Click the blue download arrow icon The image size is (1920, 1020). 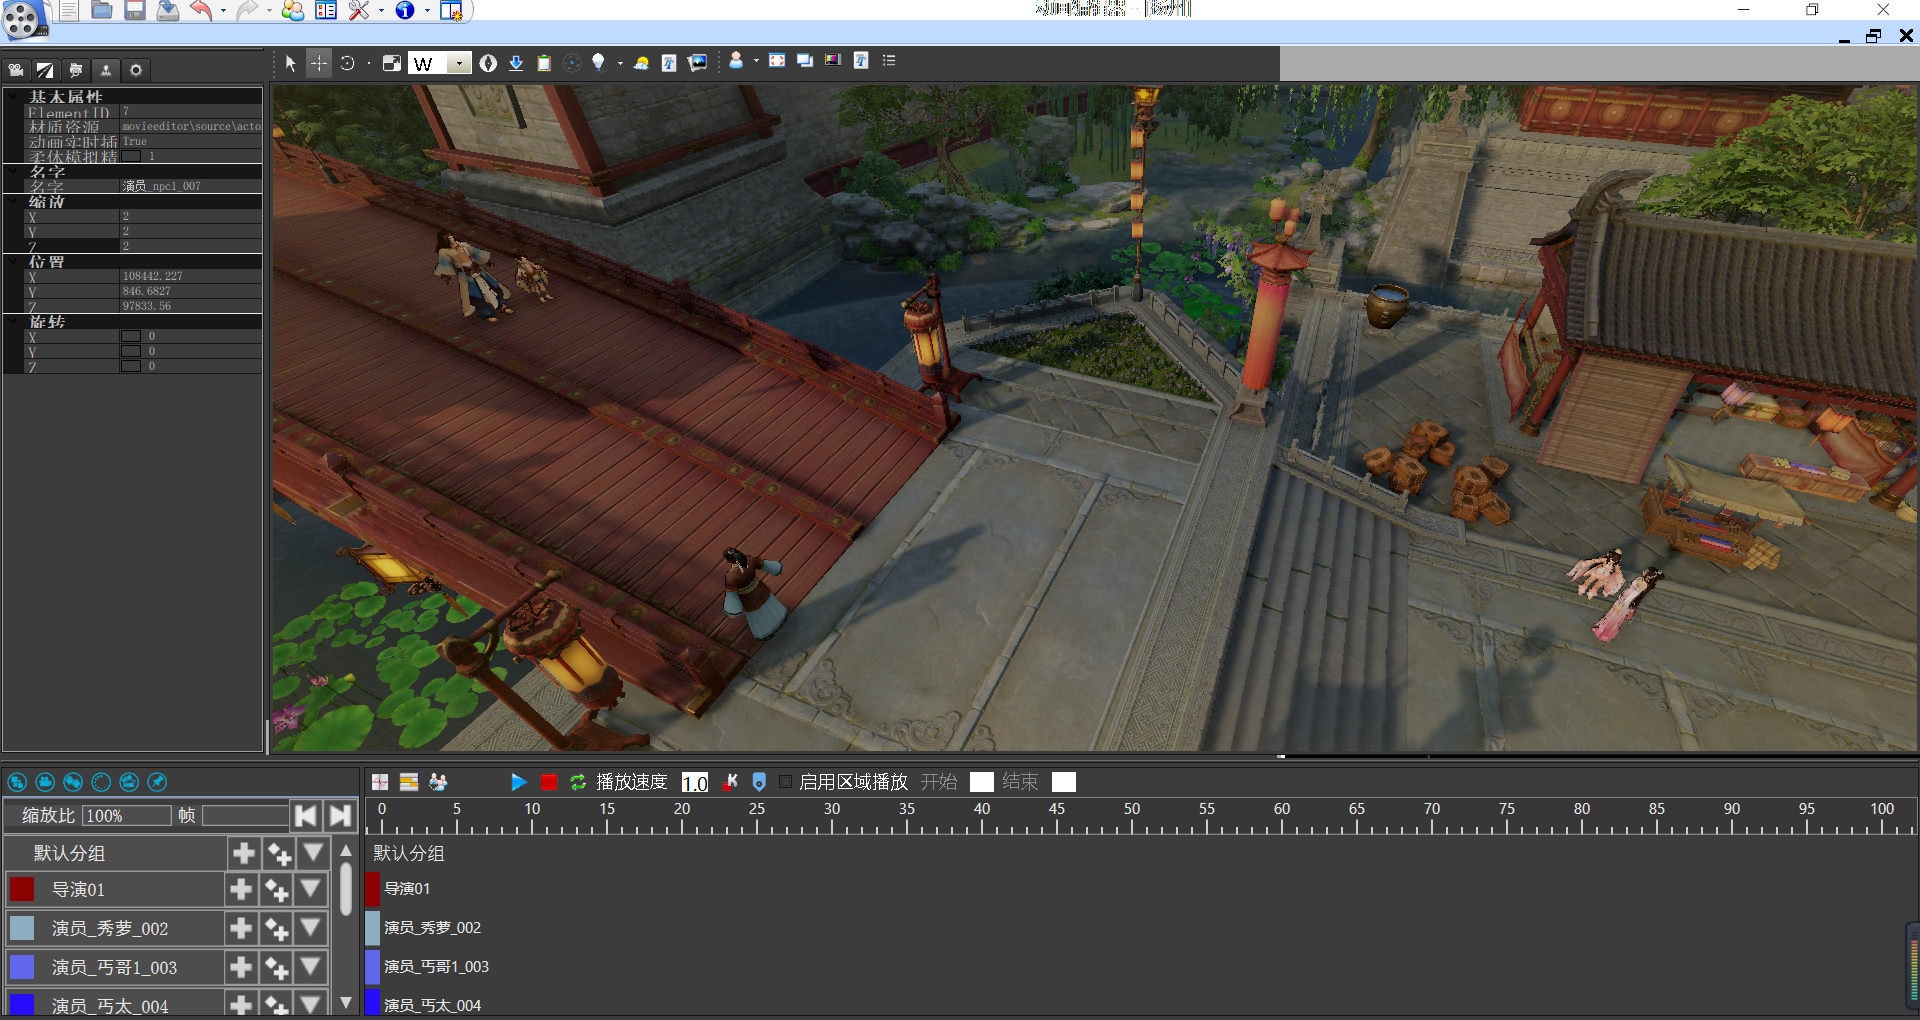coord(516,63)
